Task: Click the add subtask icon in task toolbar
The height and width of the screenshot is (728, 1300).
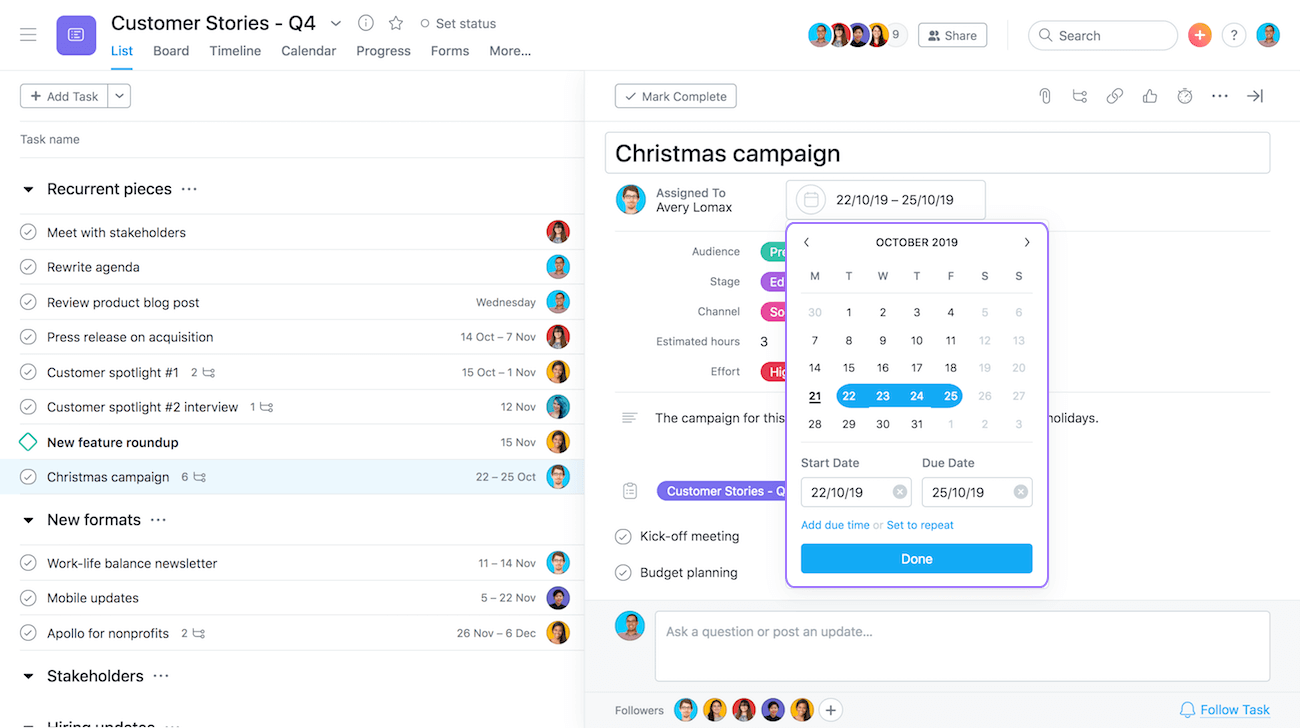Action: [x=1080, y=96]
